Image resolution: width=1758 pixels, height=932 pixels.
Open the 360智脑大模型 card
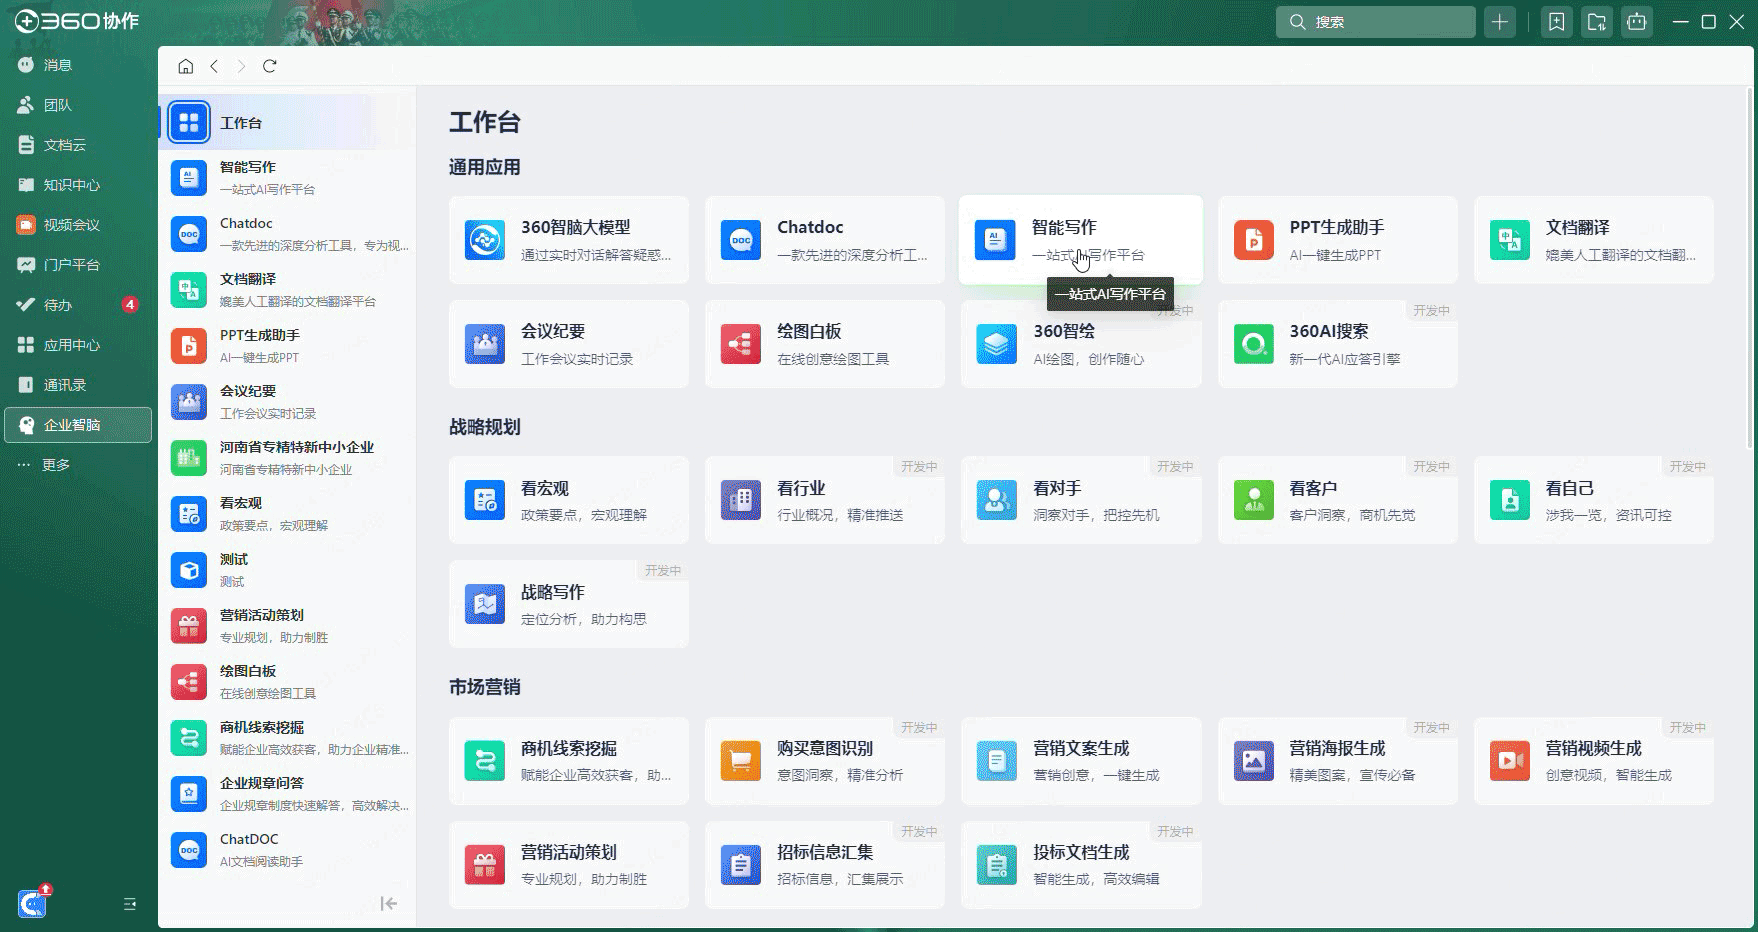pyautogui.click(x=569, y=240)
